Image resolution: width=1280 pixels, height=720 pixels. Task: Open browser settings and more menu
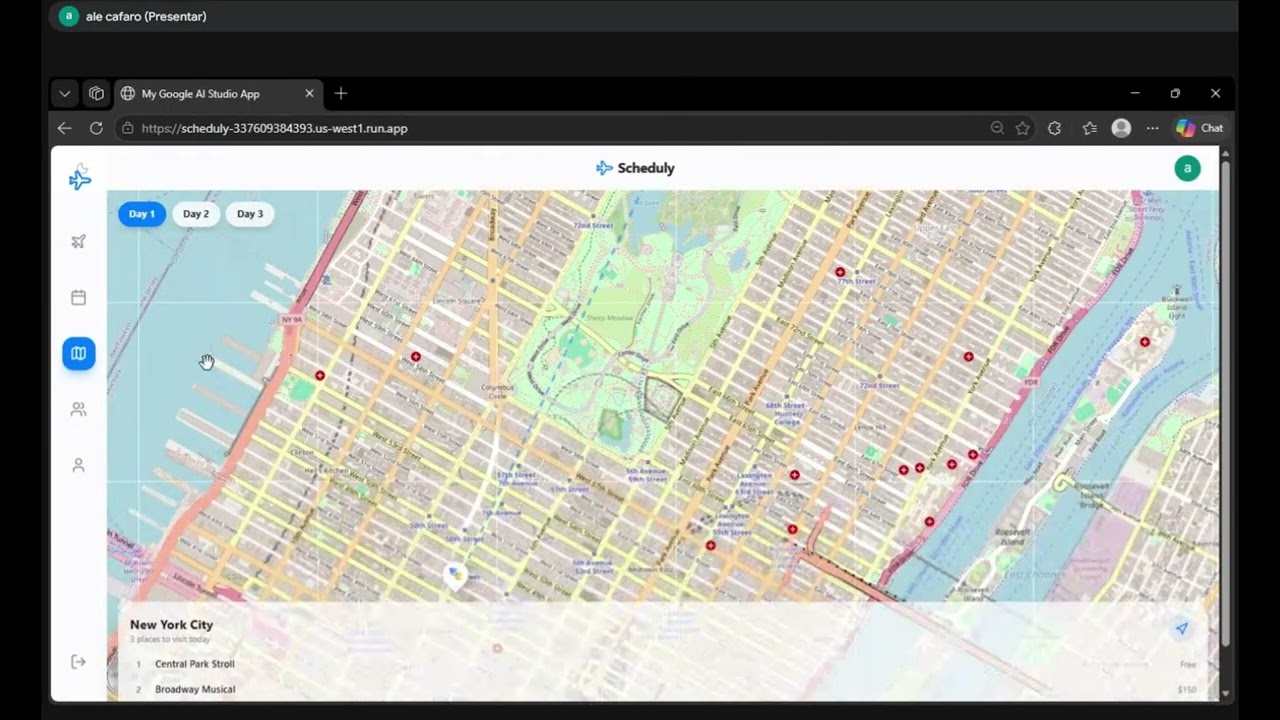point(1153,128)
